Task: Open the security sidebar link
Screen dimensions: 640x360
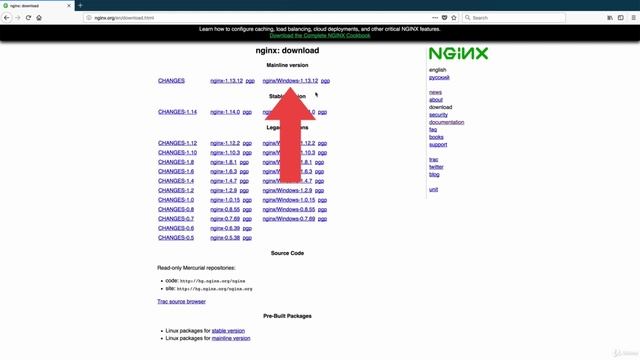Action: (438, 115)
